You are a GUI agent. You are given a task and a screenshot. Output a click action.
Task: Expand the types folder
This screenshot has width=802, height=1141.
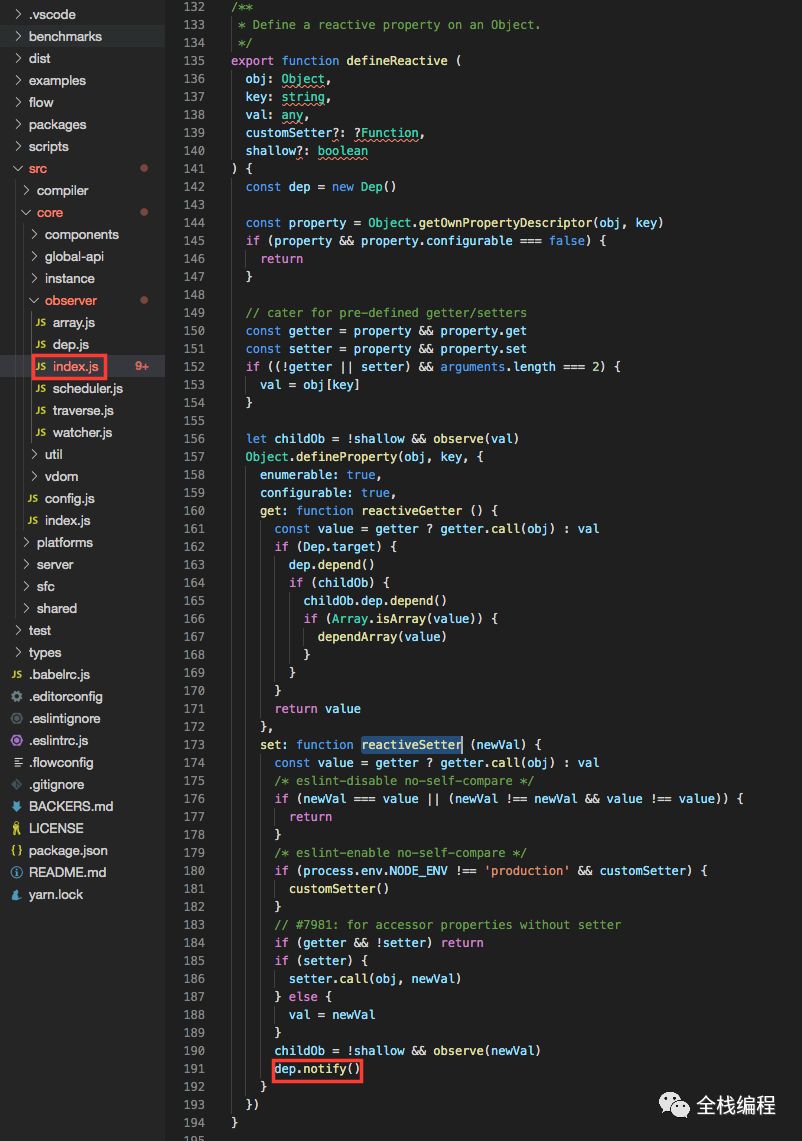[x=18, y=653]
